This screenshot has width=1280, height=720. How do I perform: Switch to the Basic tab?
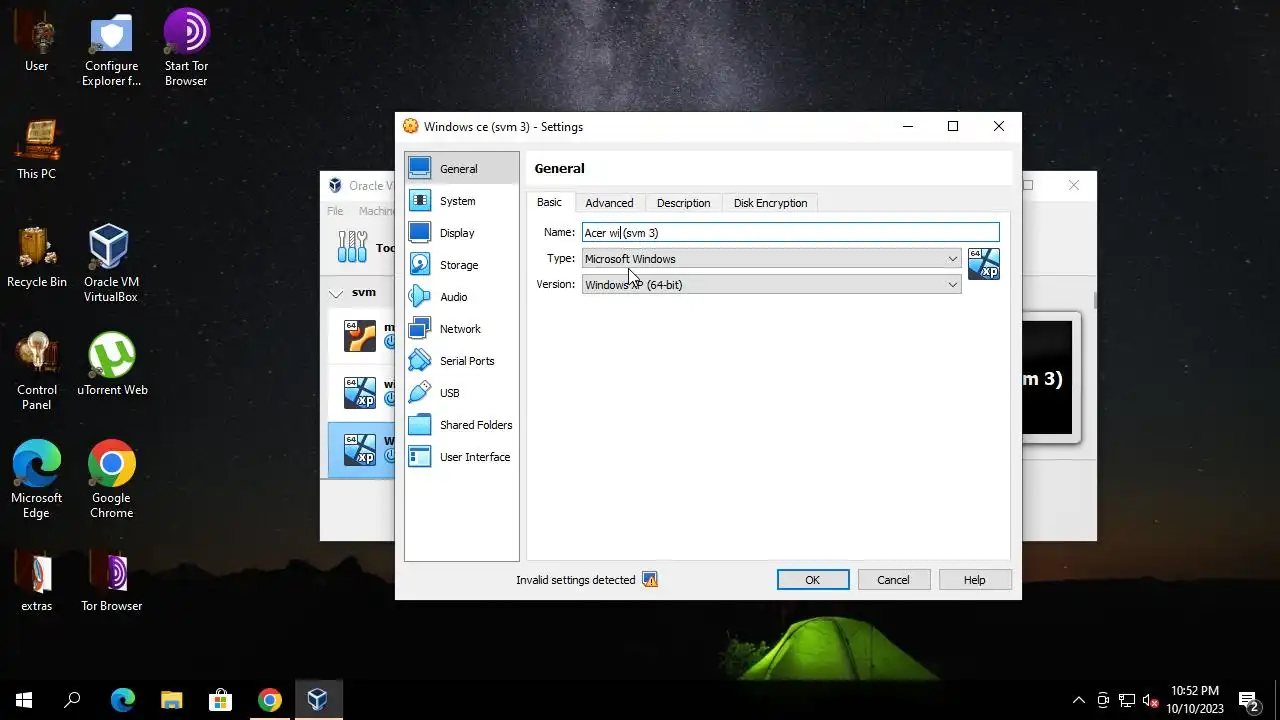[549, 202]
